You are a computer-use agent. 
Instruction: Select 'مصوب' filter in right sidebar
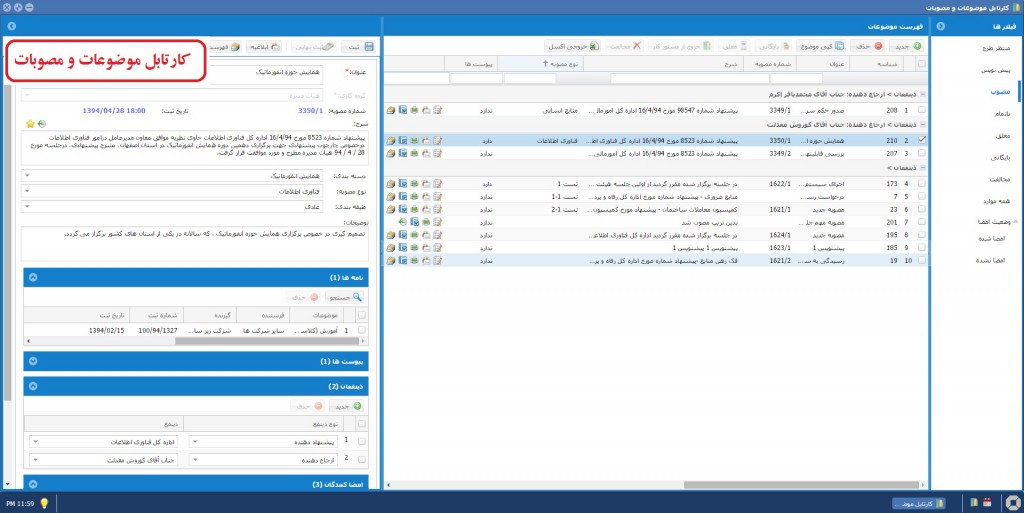coord(996,91)
